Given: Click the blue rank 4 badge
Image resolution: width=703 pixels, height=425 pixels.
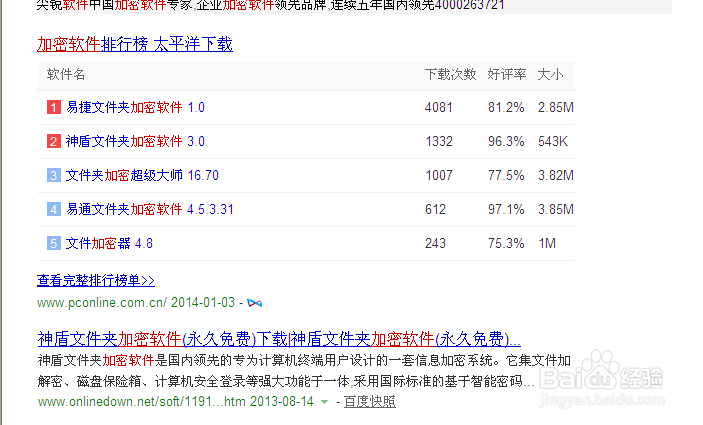Looking at the screenshot, I should click(54, 209).
